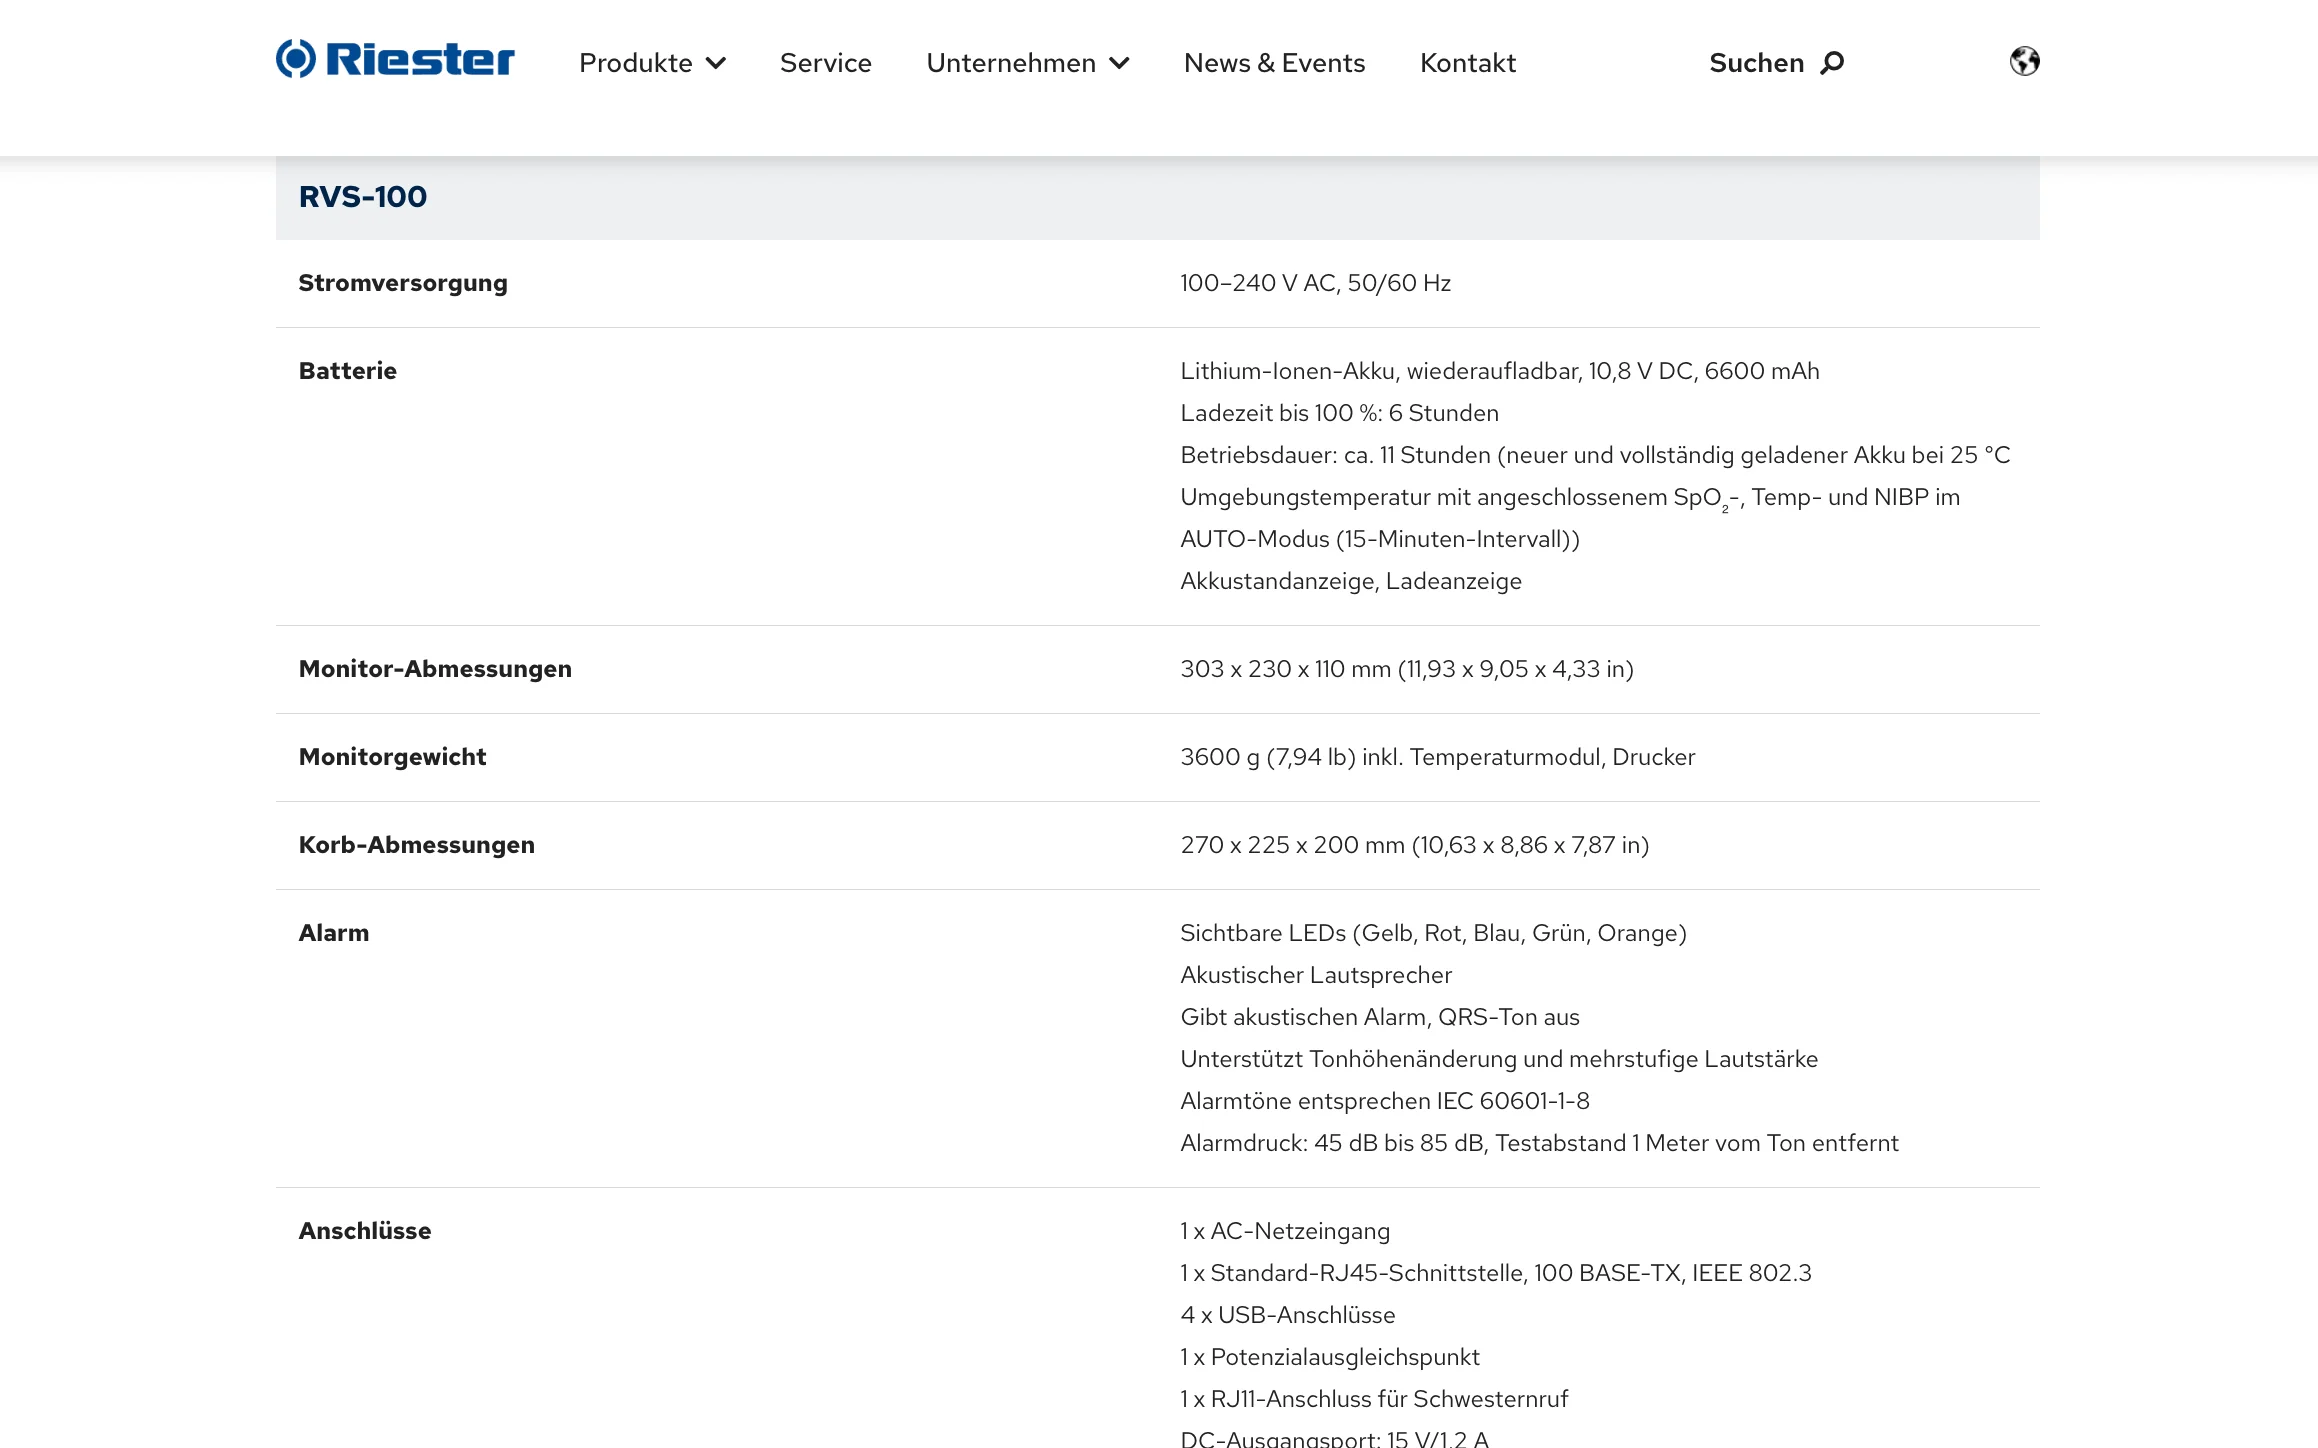Go to the Service page

pos(826,63)
